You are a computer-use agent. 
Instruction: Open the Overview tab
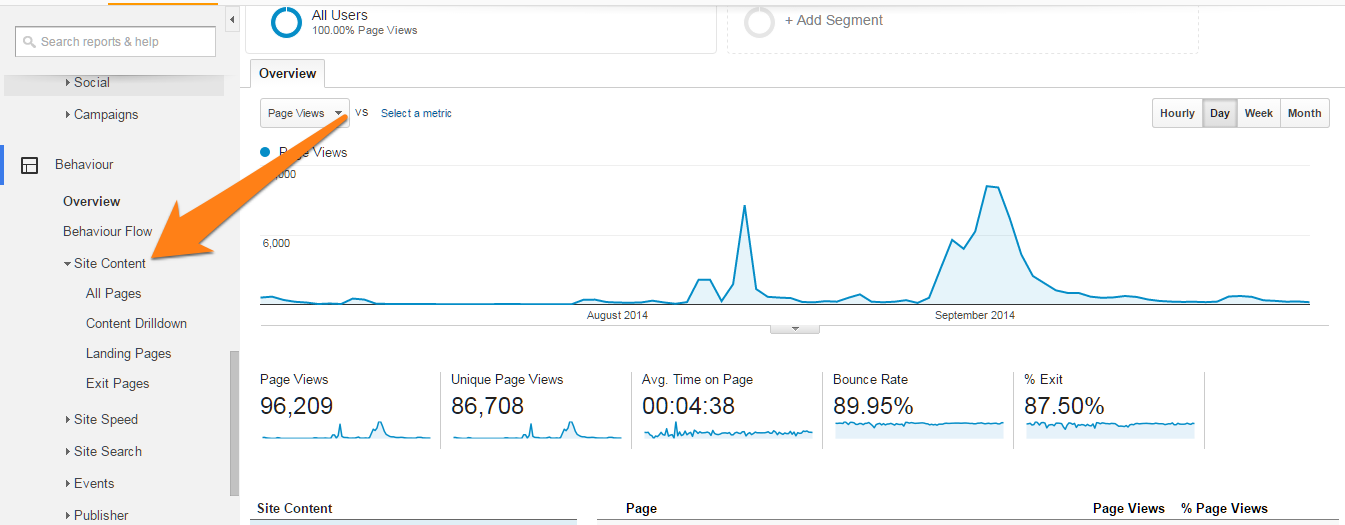pos(288,74)
